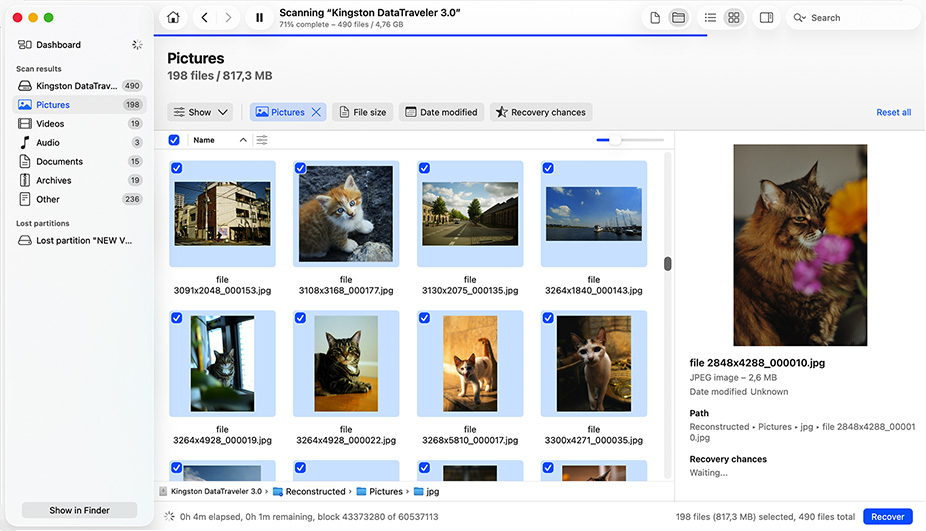Viewport: 926px width, 531px height.
Task: Open the Videos category
Action: [x=79, y=123]
